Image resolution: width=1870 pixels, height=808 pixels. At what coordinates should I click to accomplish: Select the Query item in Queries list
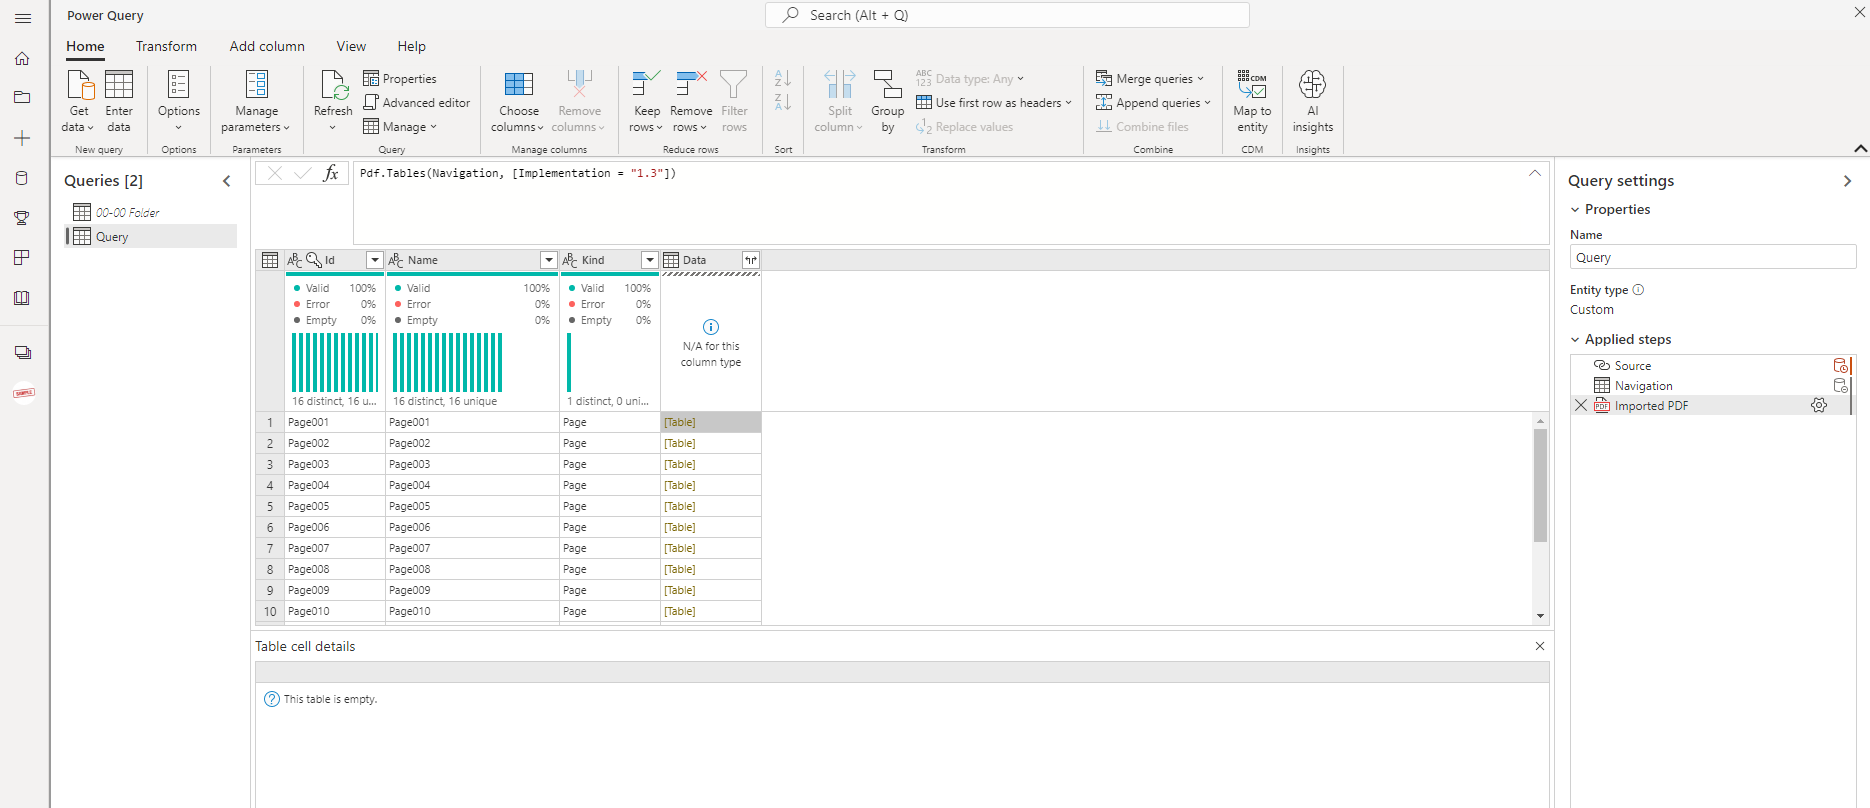point(151,236)
